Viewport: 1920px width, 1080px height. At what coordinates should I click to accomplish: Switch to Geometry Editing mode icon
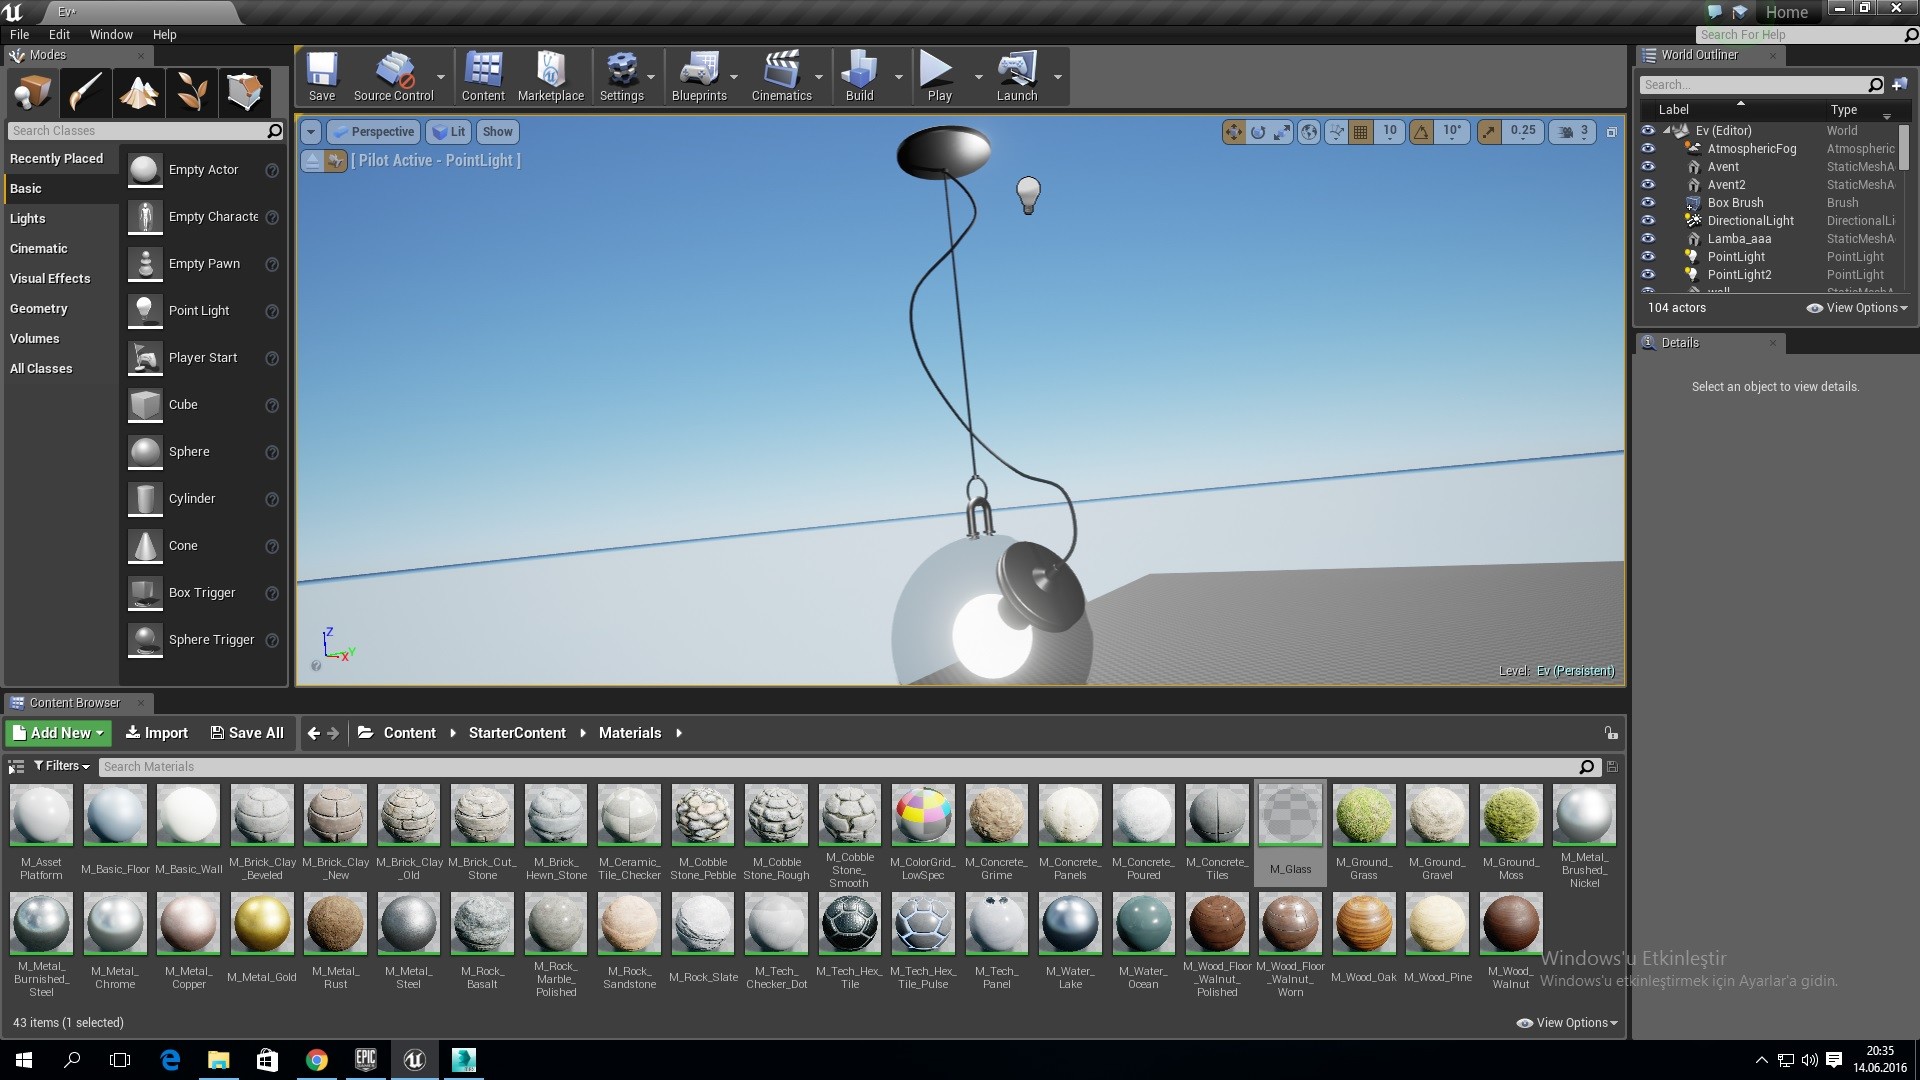coord(245,92)
